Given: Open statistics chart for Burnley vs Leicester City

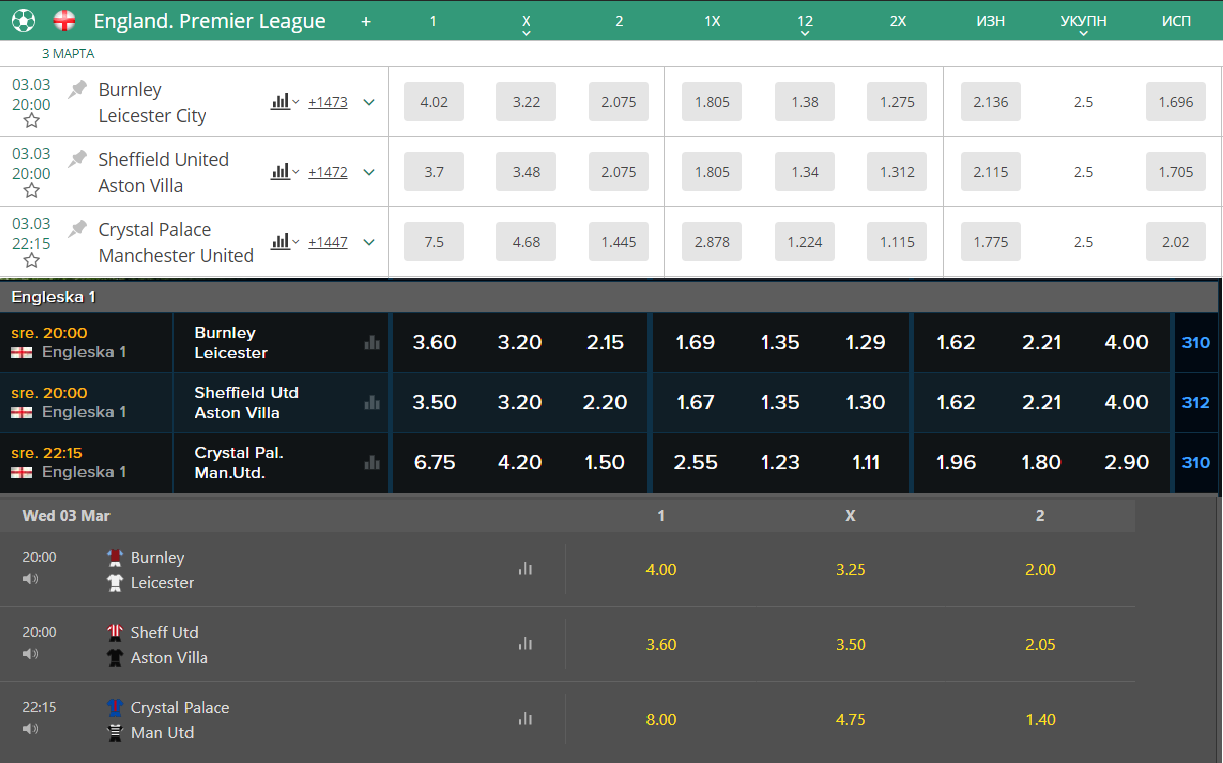Looking at the screenshot, I should (x=280, y=101).
